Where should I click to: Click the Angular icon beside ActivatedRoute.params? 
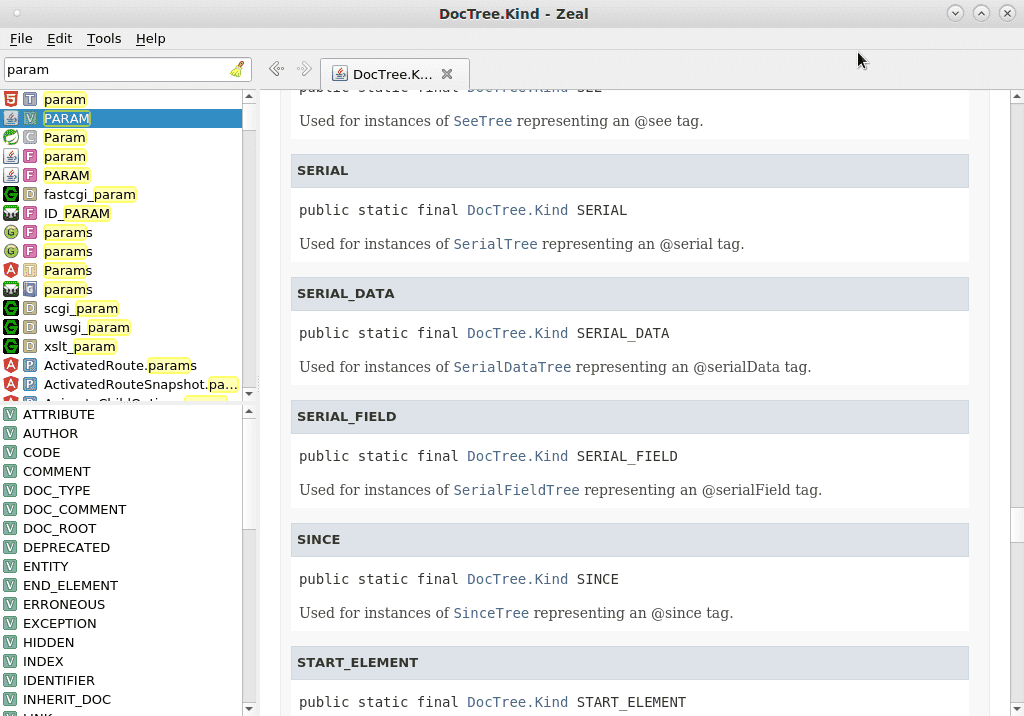[10, 365]
